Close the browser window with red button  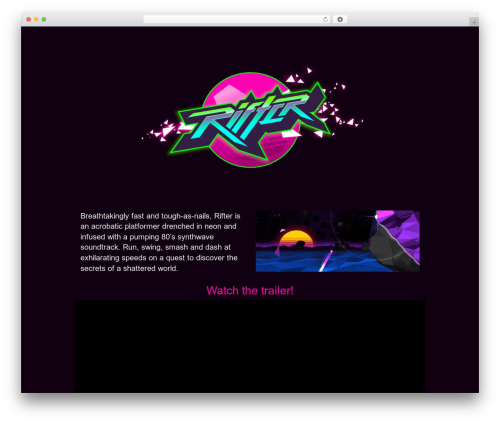click(x=29, y=19)
